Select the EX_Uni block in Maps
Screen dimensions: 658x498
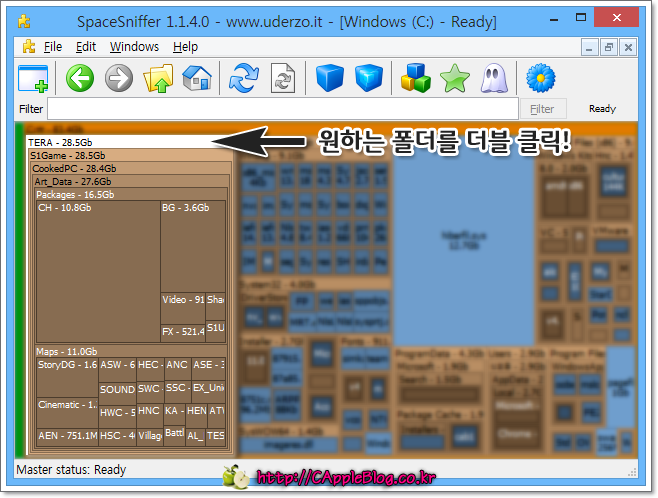click(x=209, y=392)
